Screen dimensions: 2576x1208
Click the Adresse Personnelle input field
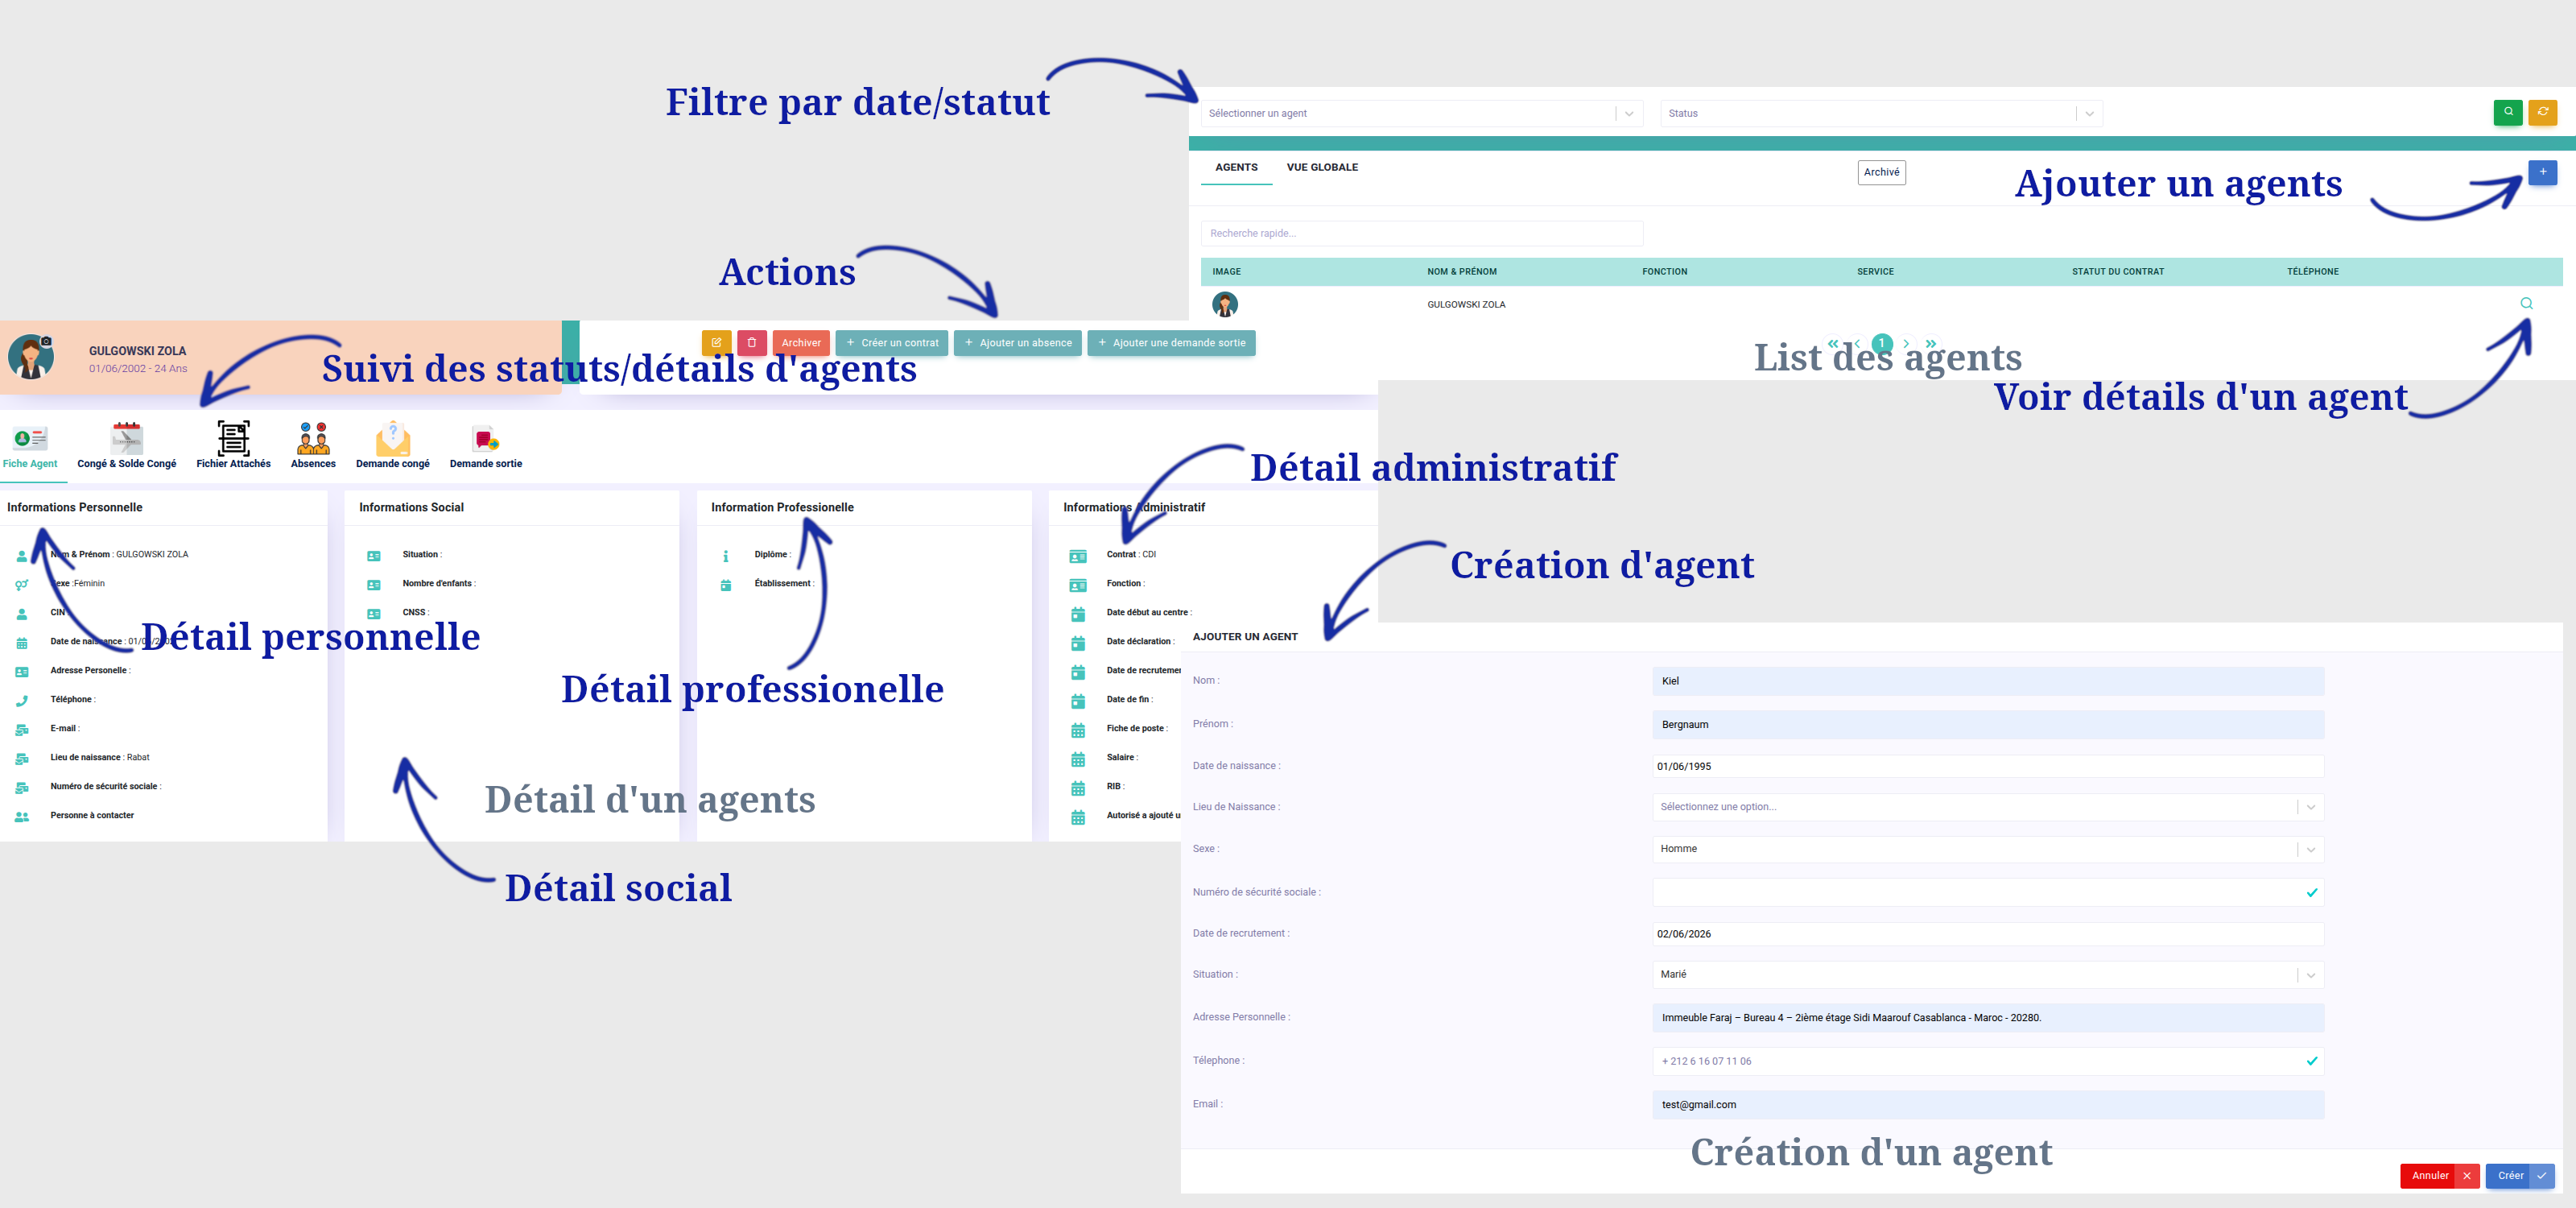click(1988, 1018)
